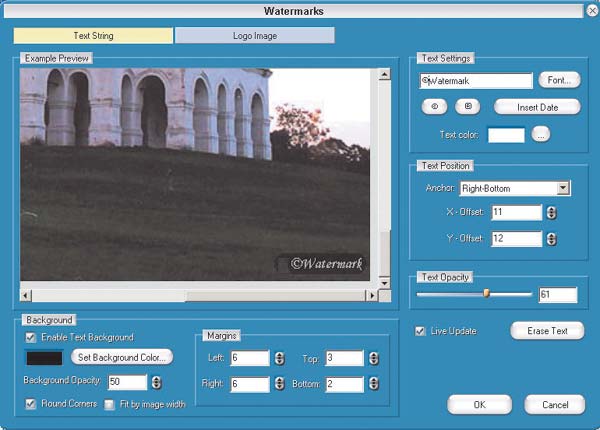600x430 pixels.
Task: Click the Y-Offset value field
Action: coord(517,239)
